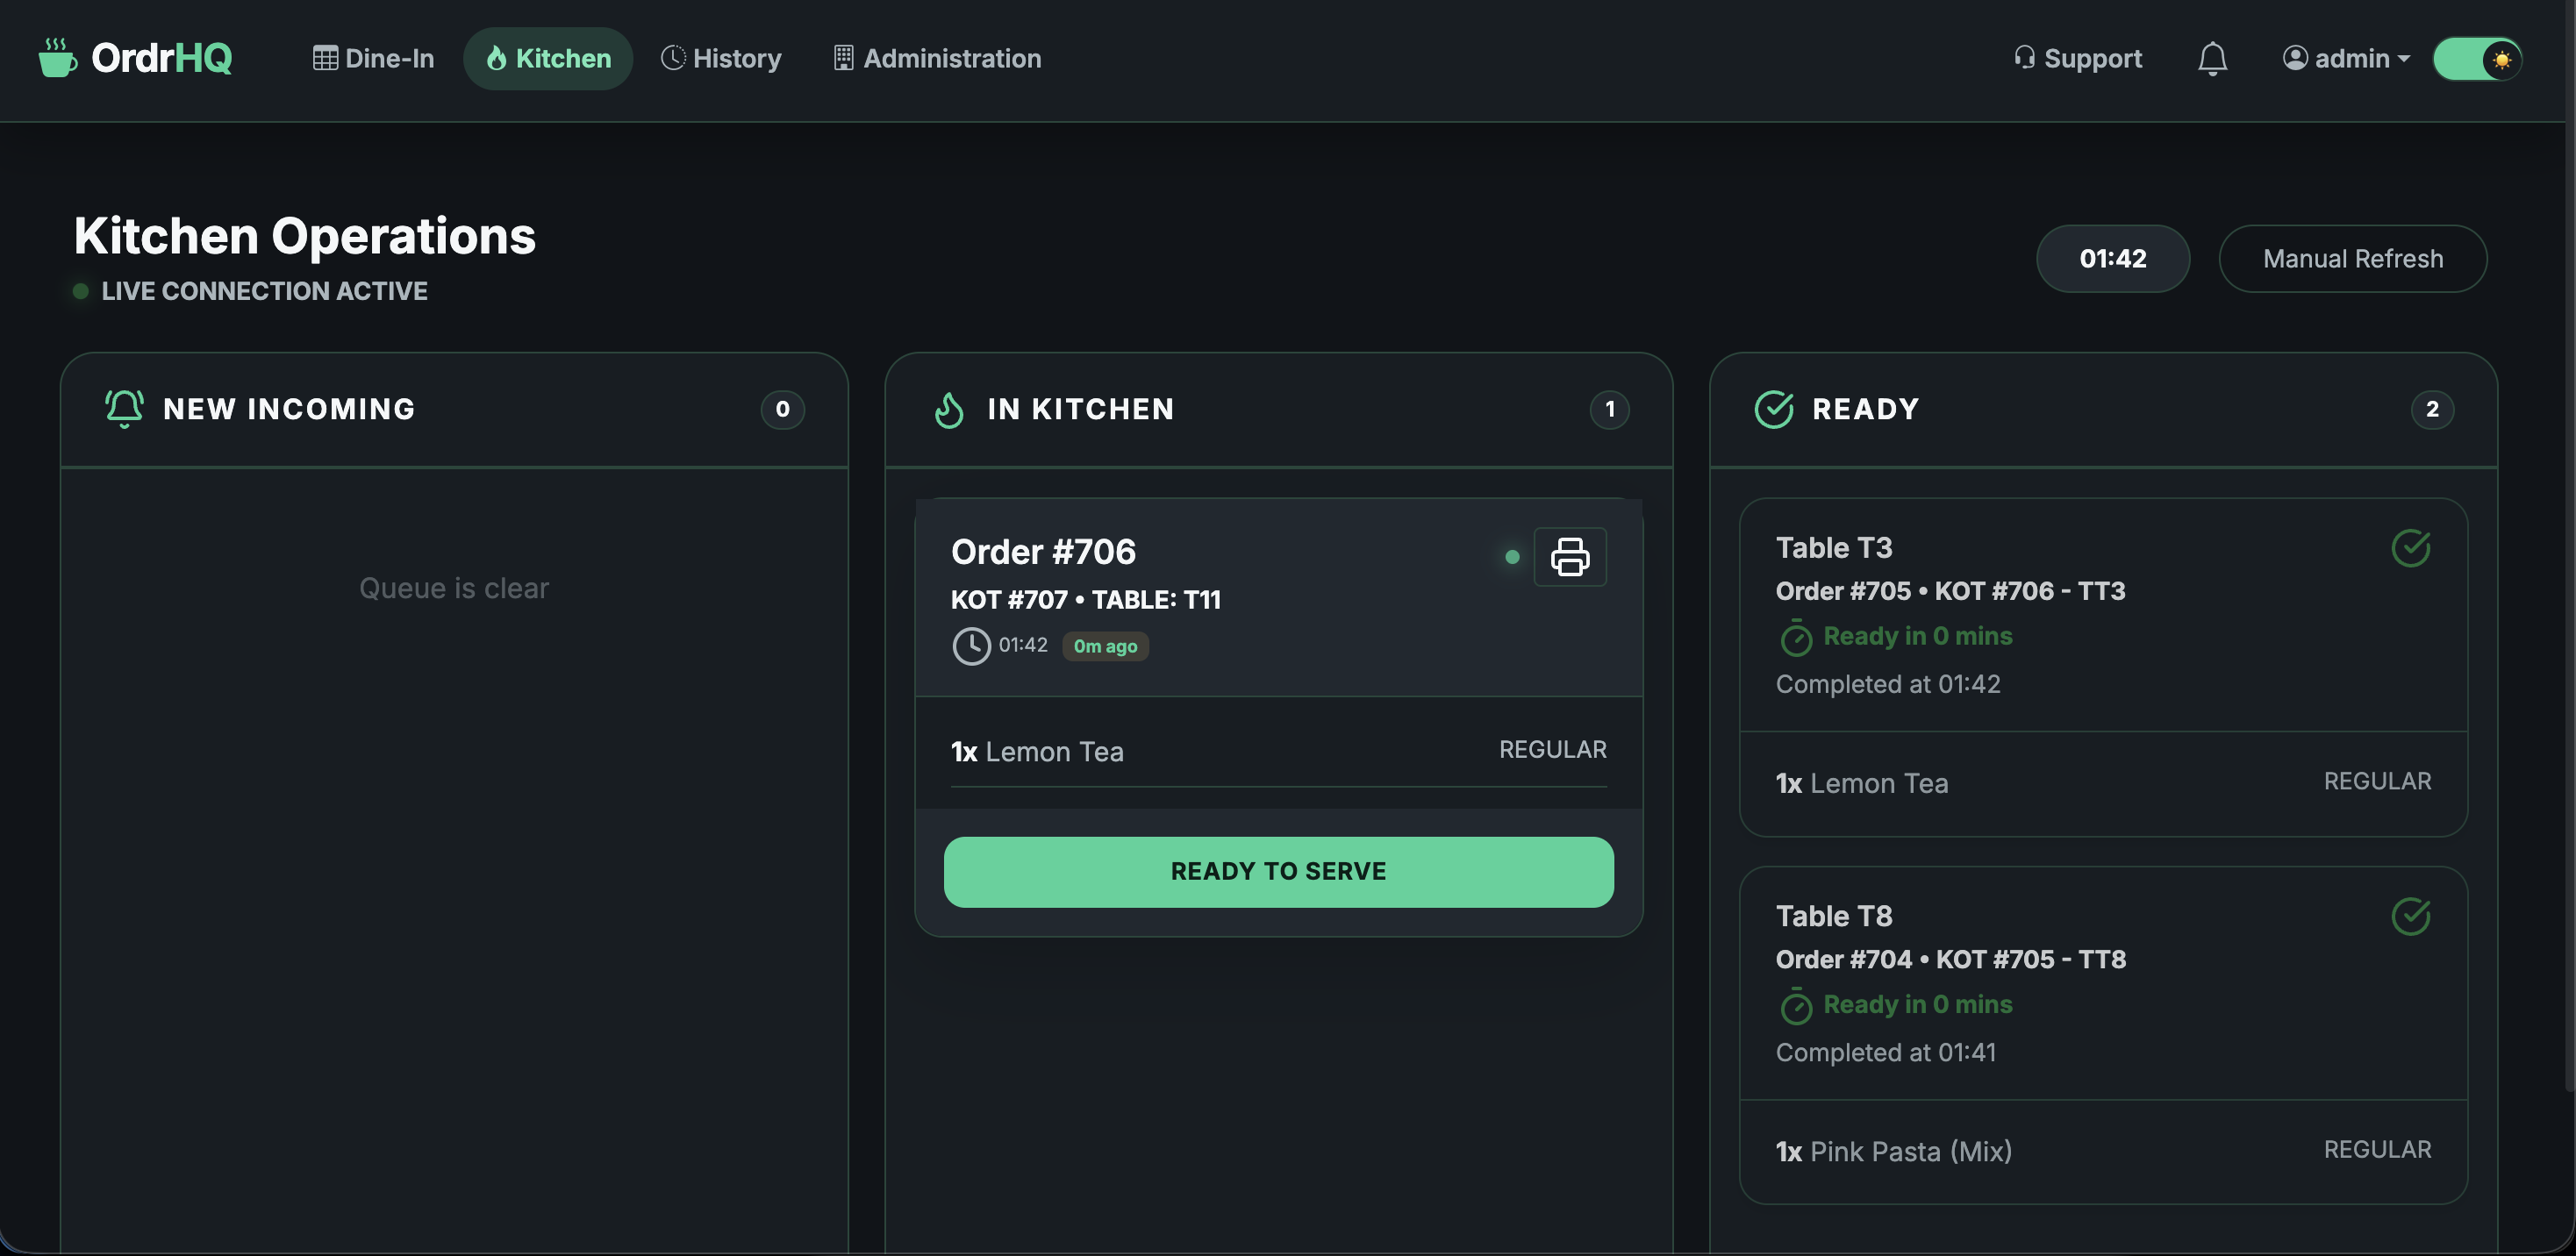Screen dimensions: 2576x1256
Task: Click the New Incoming bell icon
Action: 124,409
